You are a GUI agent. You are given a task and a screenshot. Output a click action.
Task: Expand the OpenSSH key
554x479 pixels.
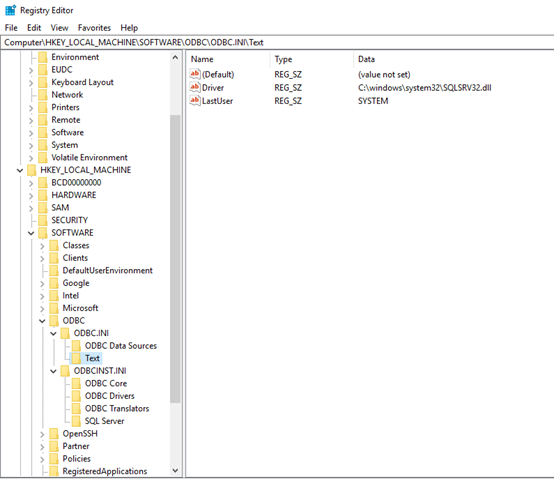42,434
